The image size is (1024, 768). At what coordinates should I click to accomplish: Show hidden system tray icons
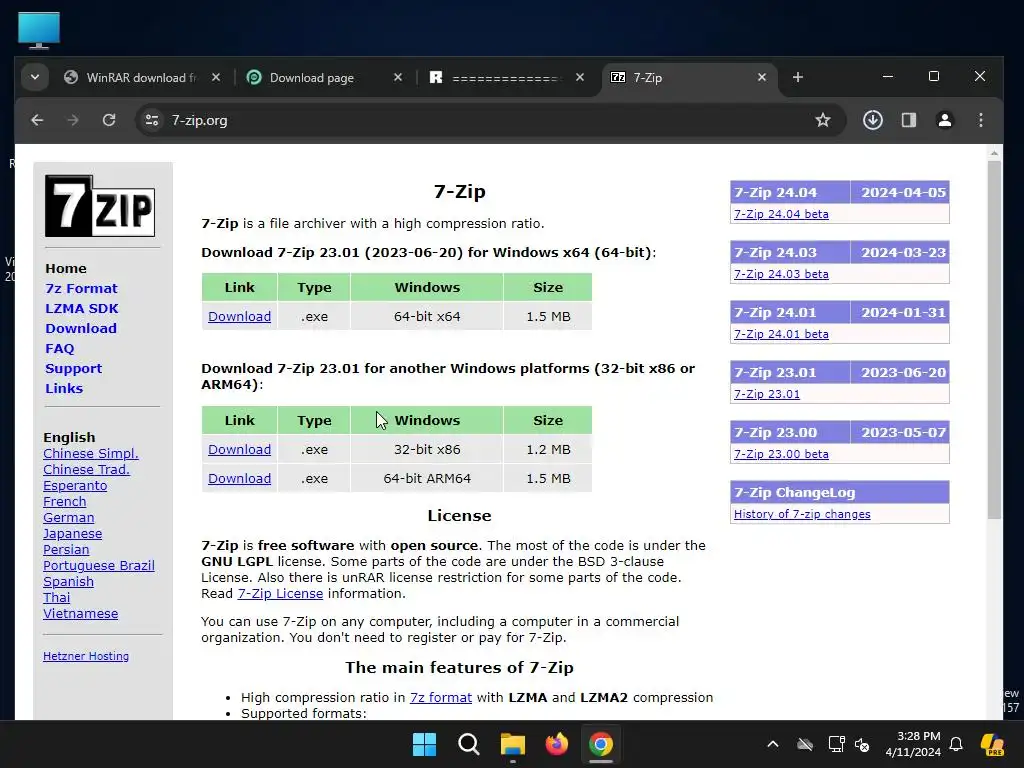(x=773, y=744)
